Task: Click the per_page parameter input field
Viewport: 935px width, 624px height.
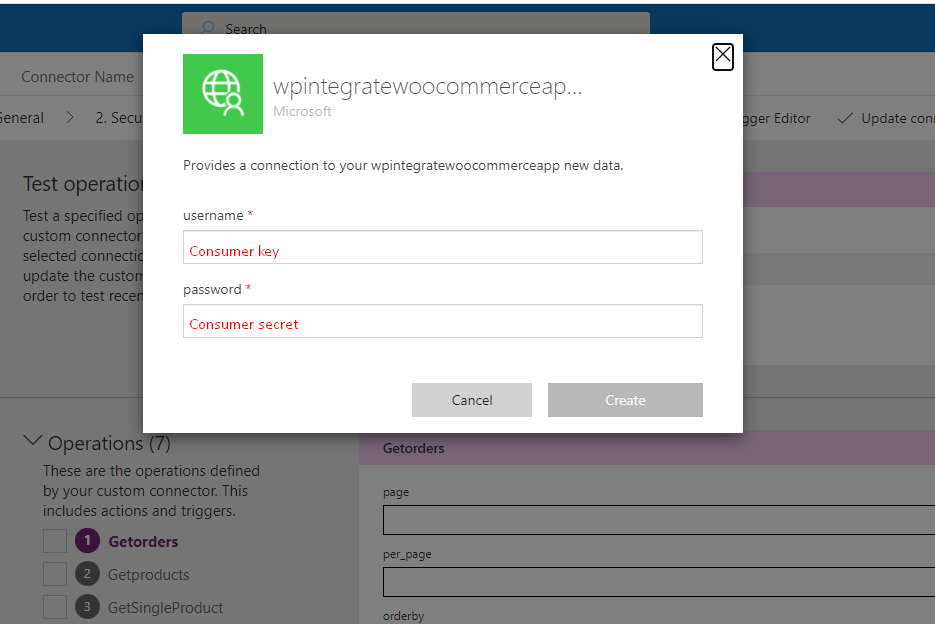Action: (659, 582)
